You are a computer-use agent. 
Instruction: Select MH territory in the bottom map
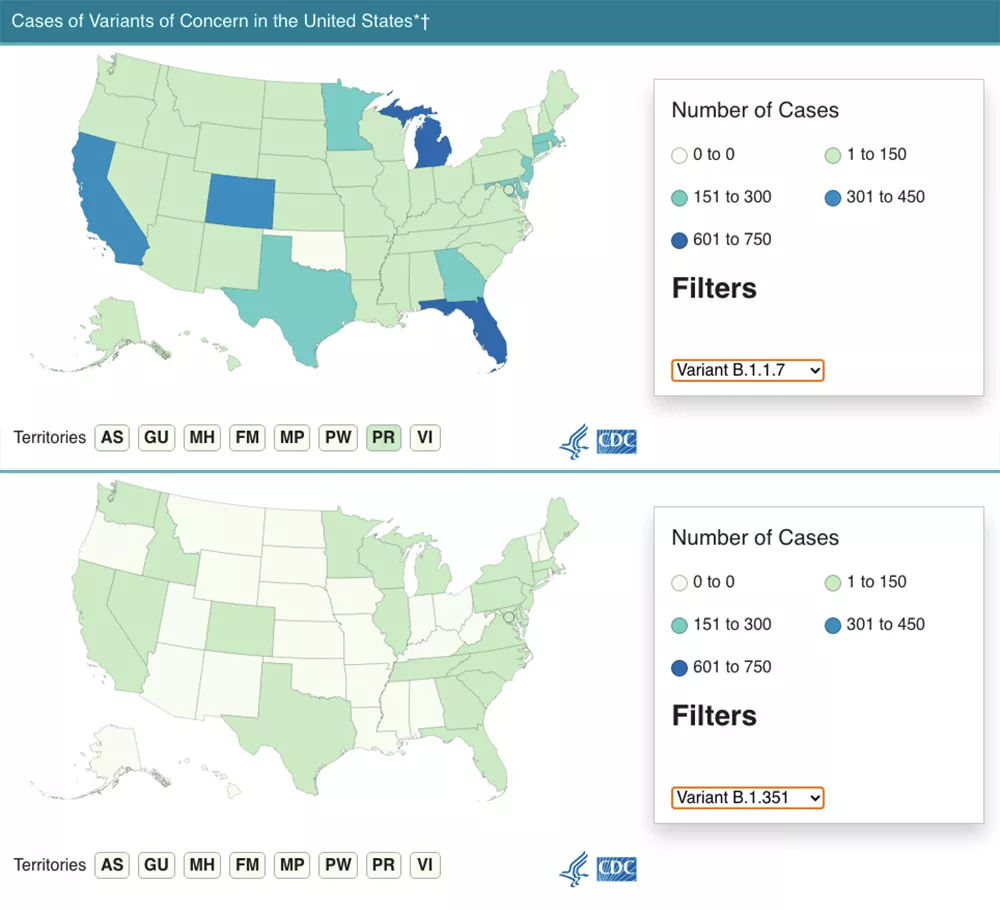click(x=202, y=865)
